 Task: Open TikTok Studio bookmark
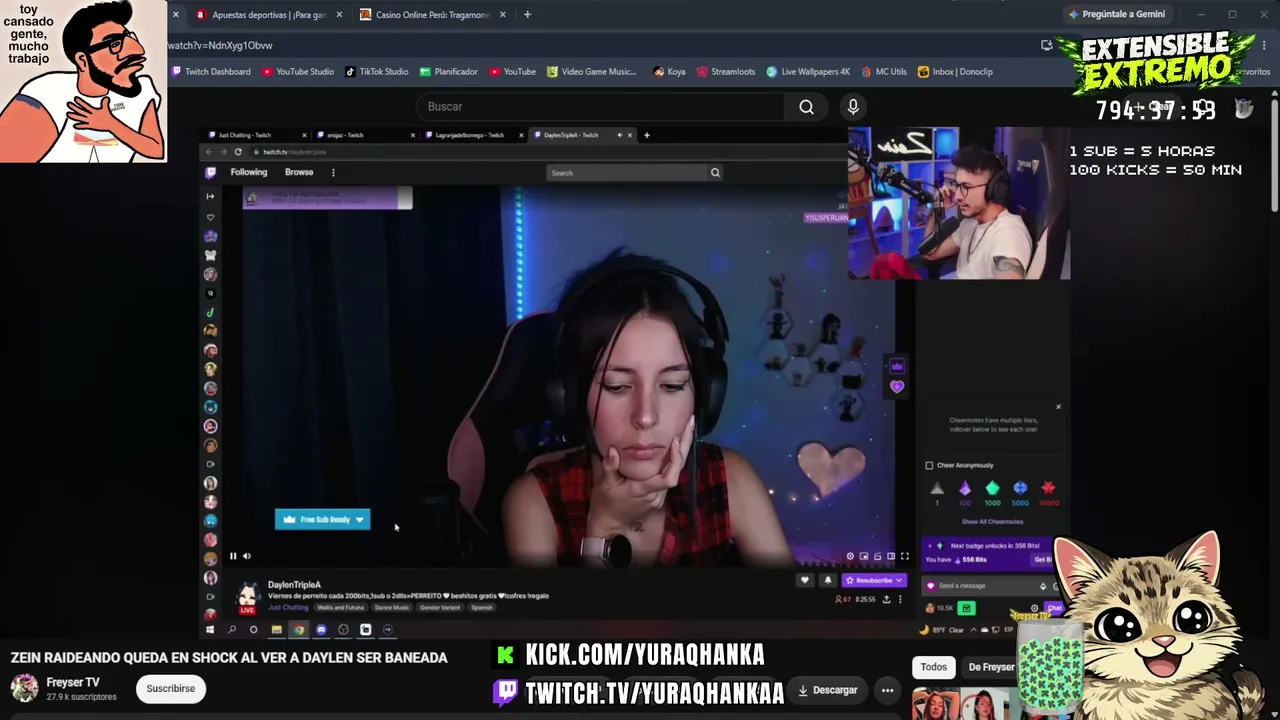[x=377, y=72]
